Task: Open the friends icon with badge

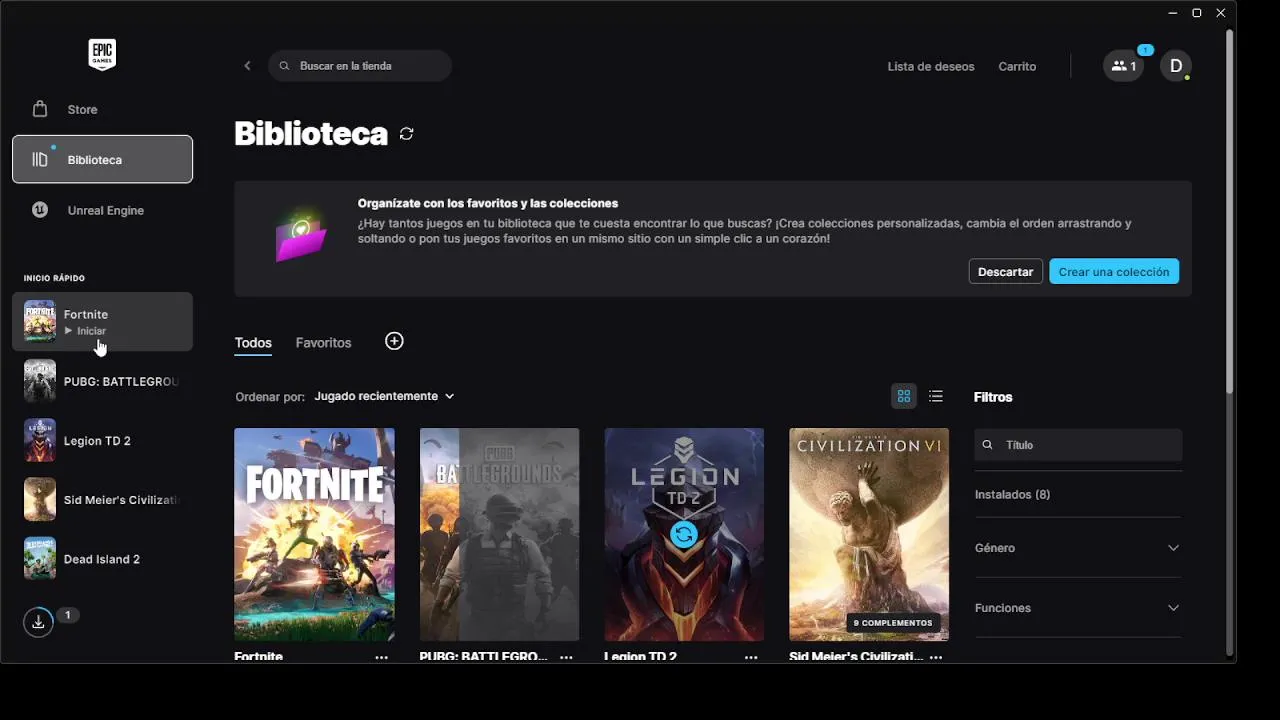Action: coord(1124,66)
